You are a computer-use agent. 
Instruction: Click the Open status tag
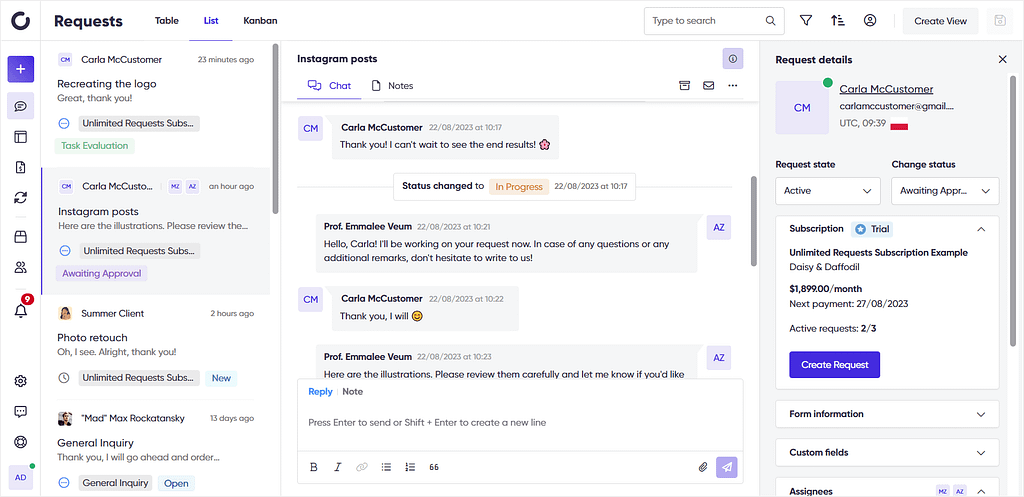pyautogui.click(x=176, y=483)
